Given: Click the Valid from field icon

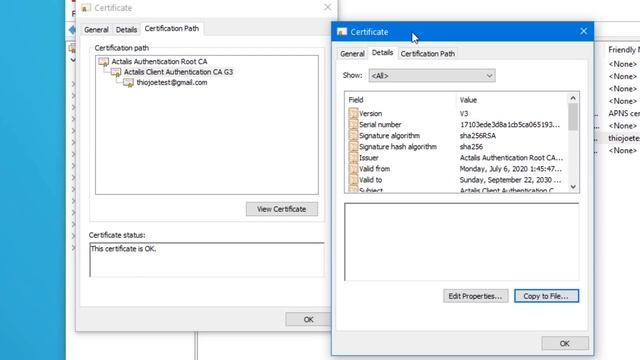Looking at the screenshot, I should tap(353, 169).
